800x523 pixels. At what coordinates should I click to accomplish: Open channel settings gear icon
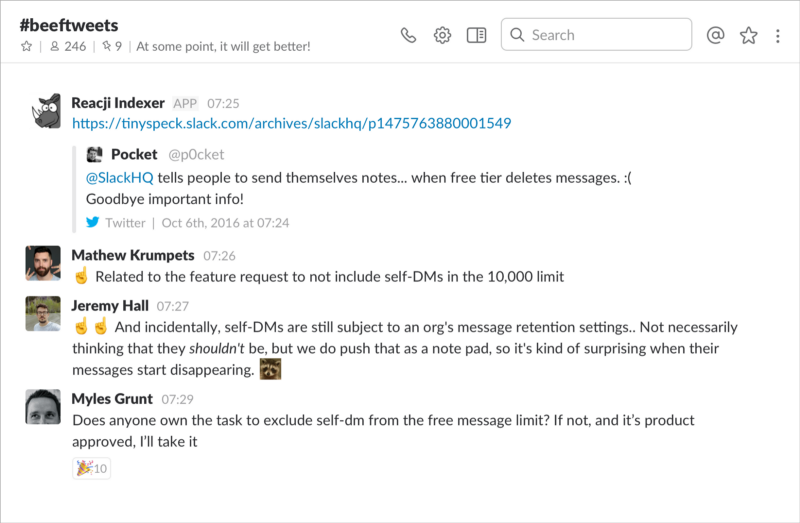(442, 35)
